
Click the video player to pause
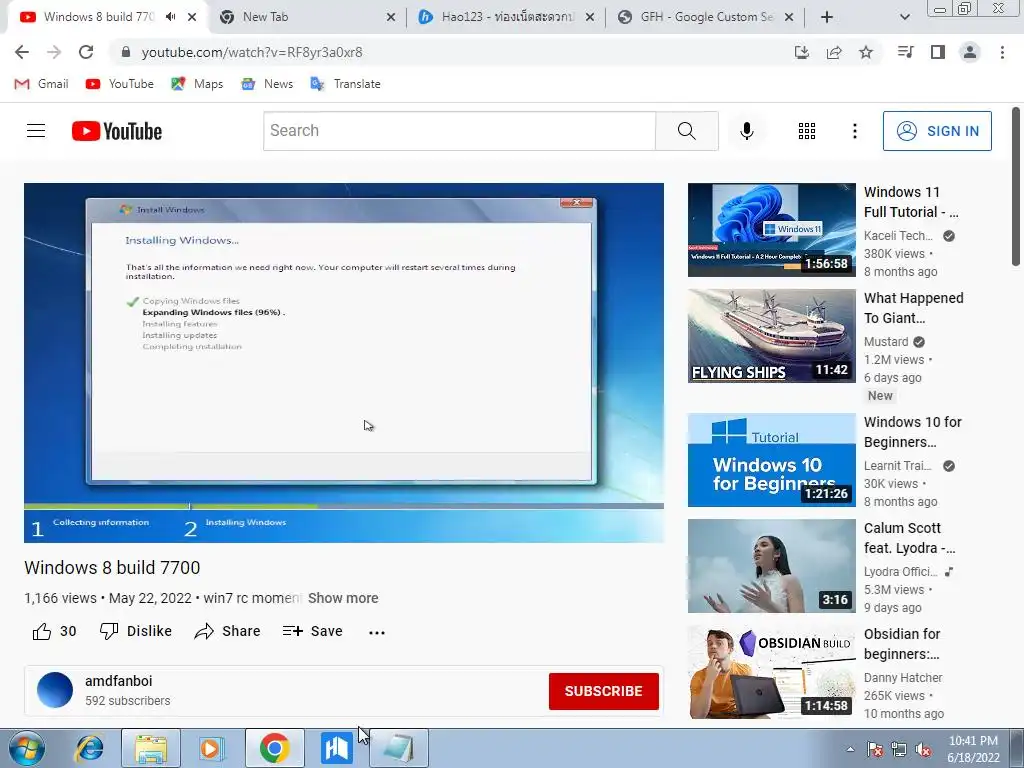coord(344,362)
